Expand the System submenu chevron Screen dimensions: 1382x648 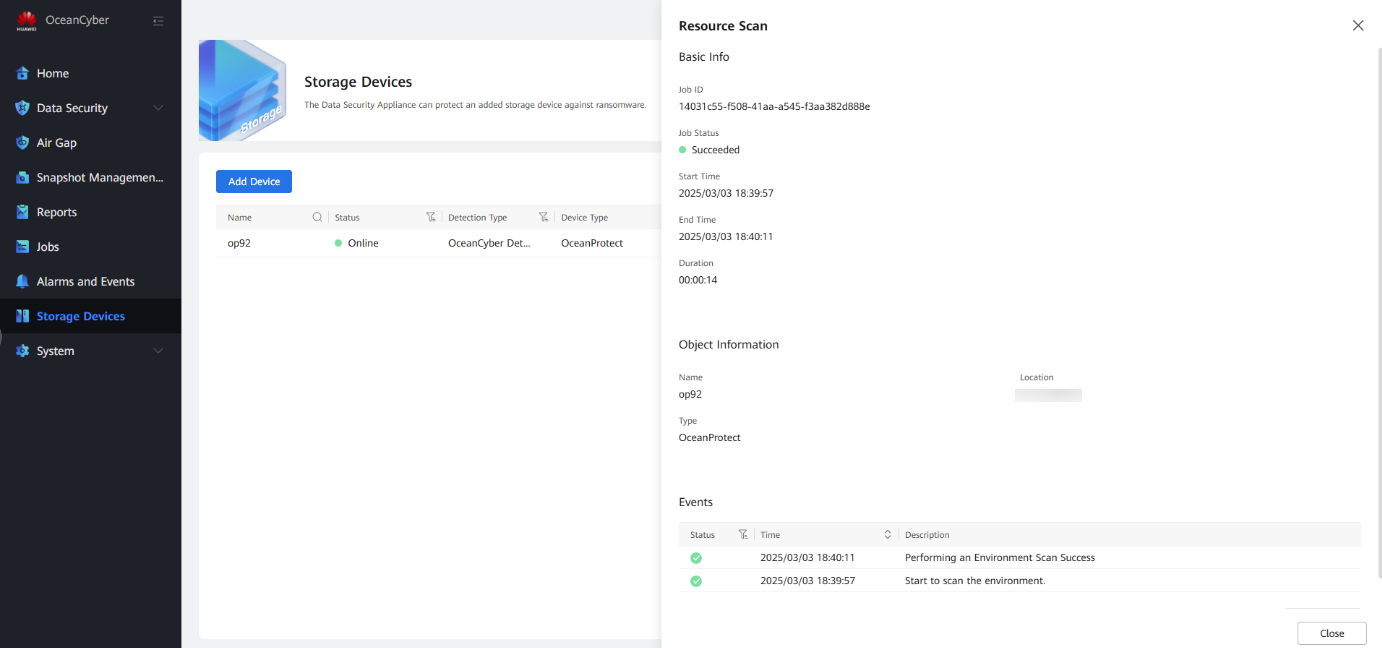(x=158, y=351)
